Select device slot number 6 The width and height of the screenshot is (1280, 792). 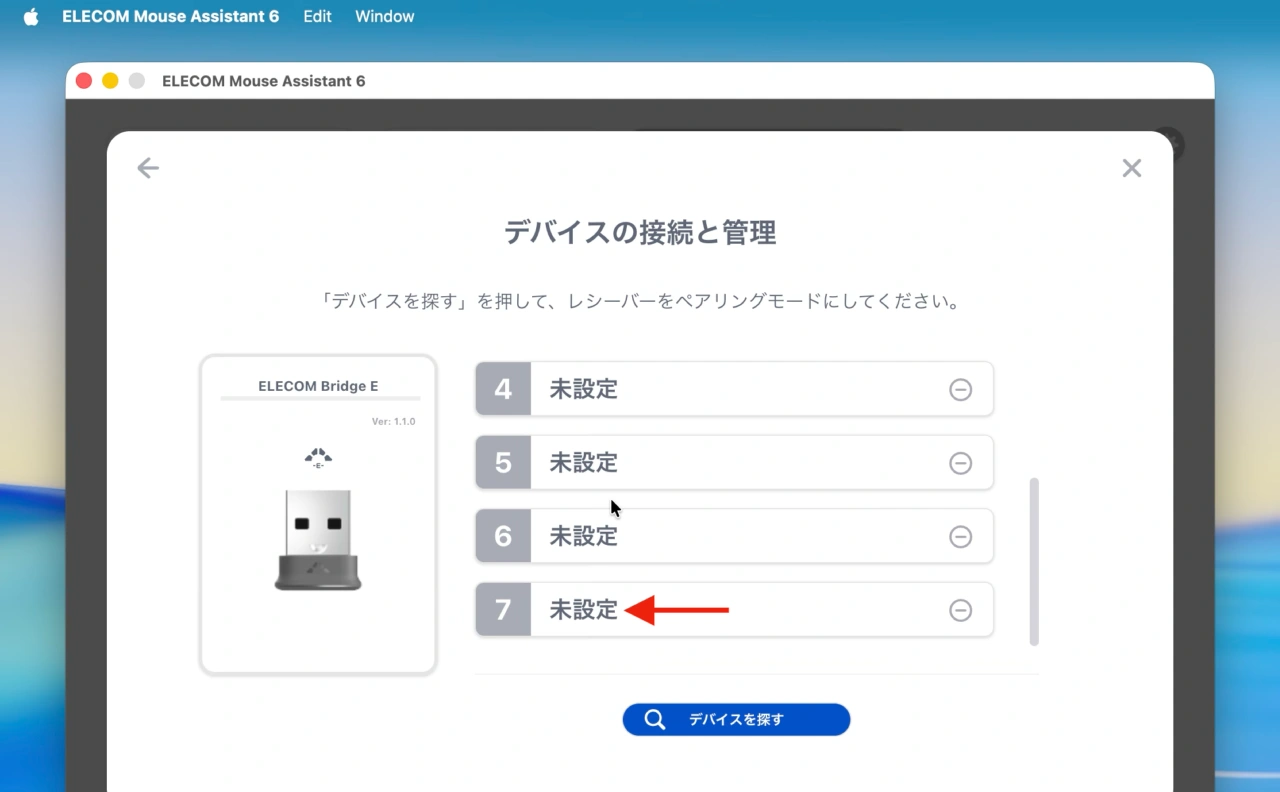(734, 537)
